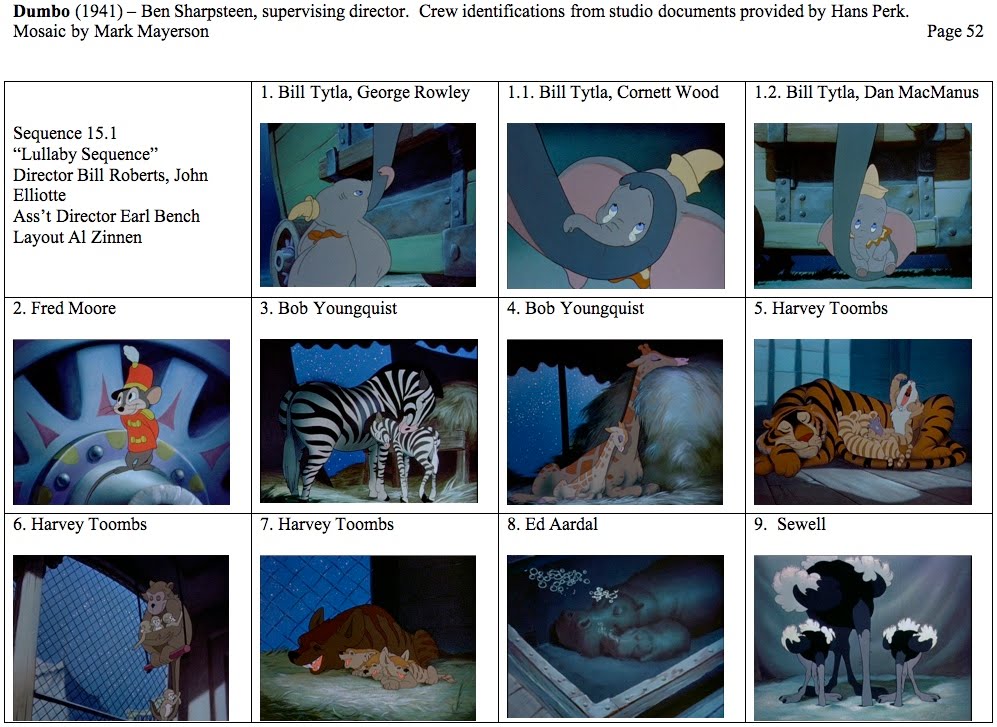
Task: Select the Dumbo cradled close-up frame
Action: pos(615,205)
